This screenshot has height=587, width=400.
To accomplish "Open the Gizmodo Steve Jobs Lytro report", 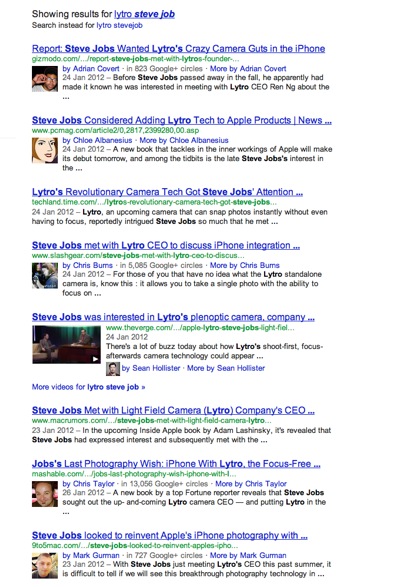I will coord(178,49).
